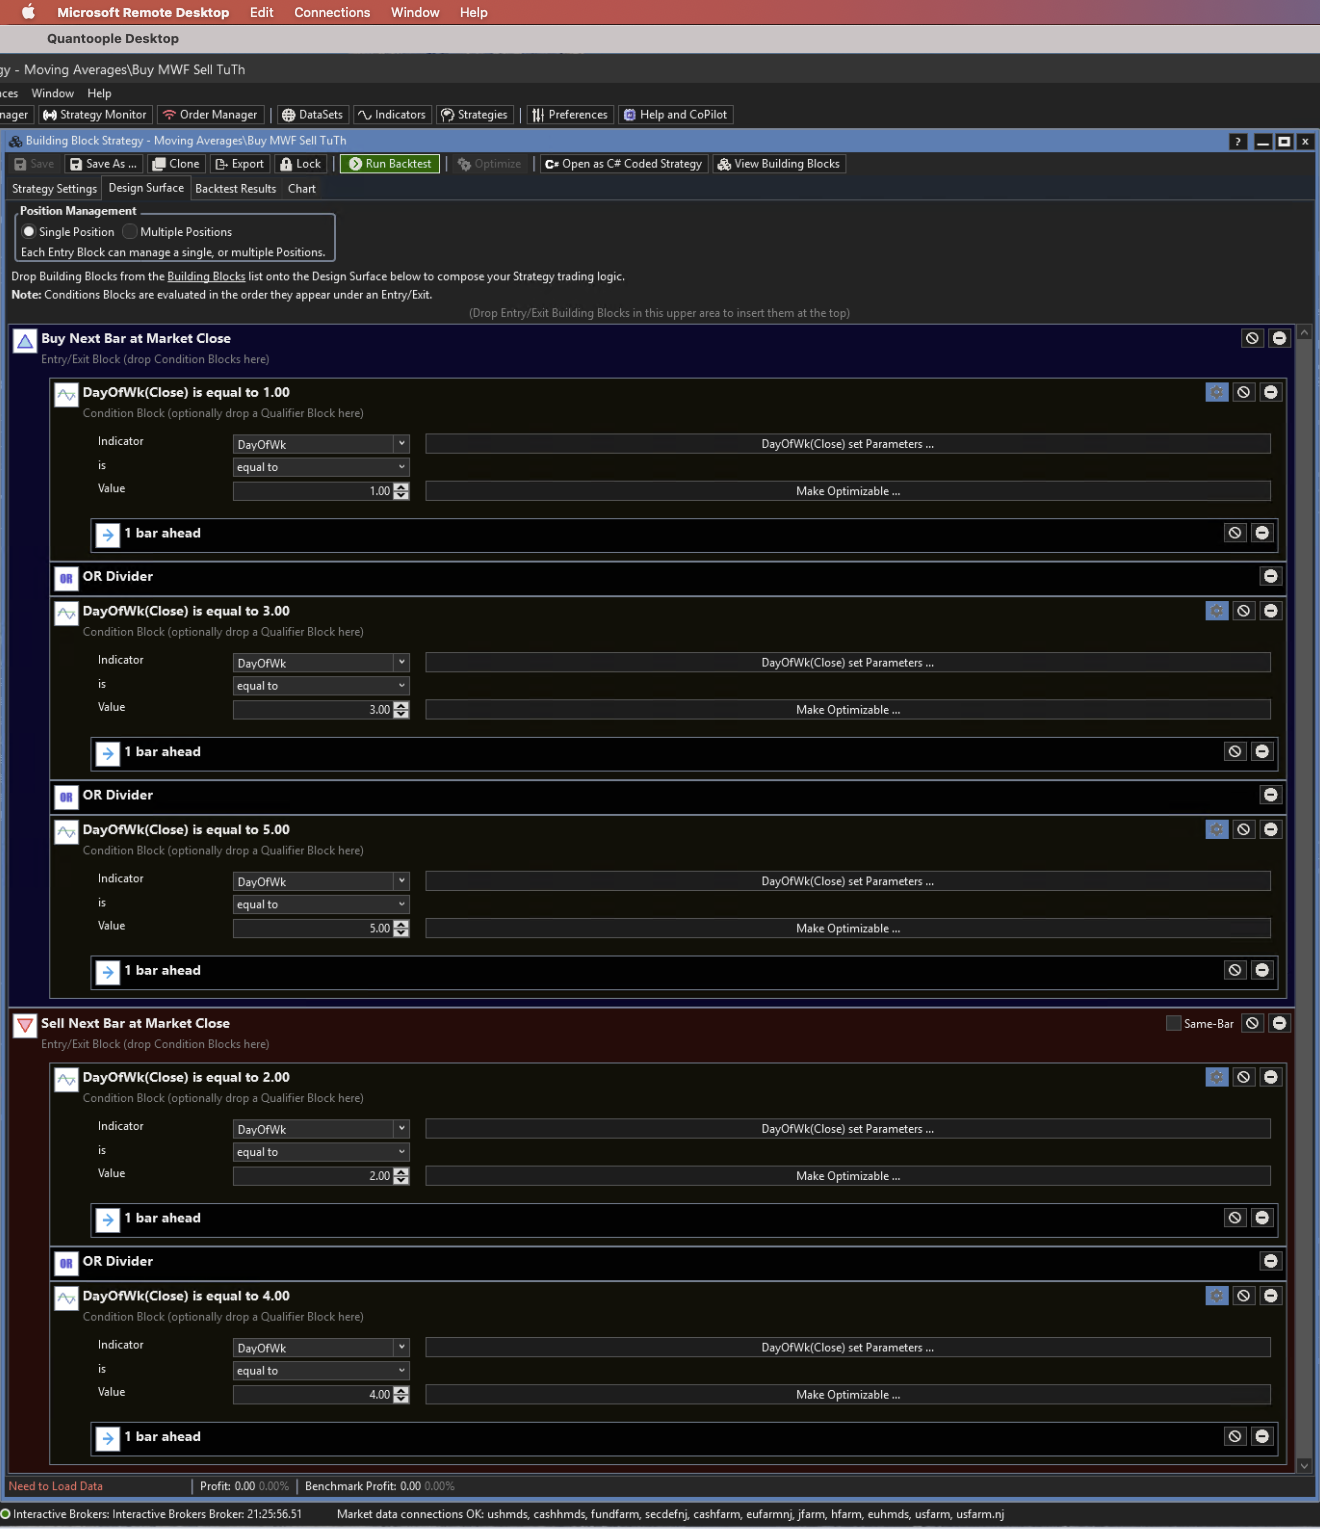Click Make Optimizable for value 3.00
The height and width of the screenshot is (1529, 1320).
click(847, 710)
